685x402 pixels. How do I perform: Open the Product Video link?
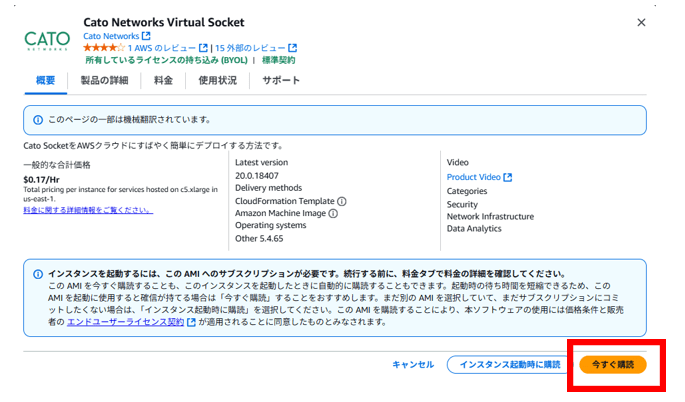pos(473,177)
